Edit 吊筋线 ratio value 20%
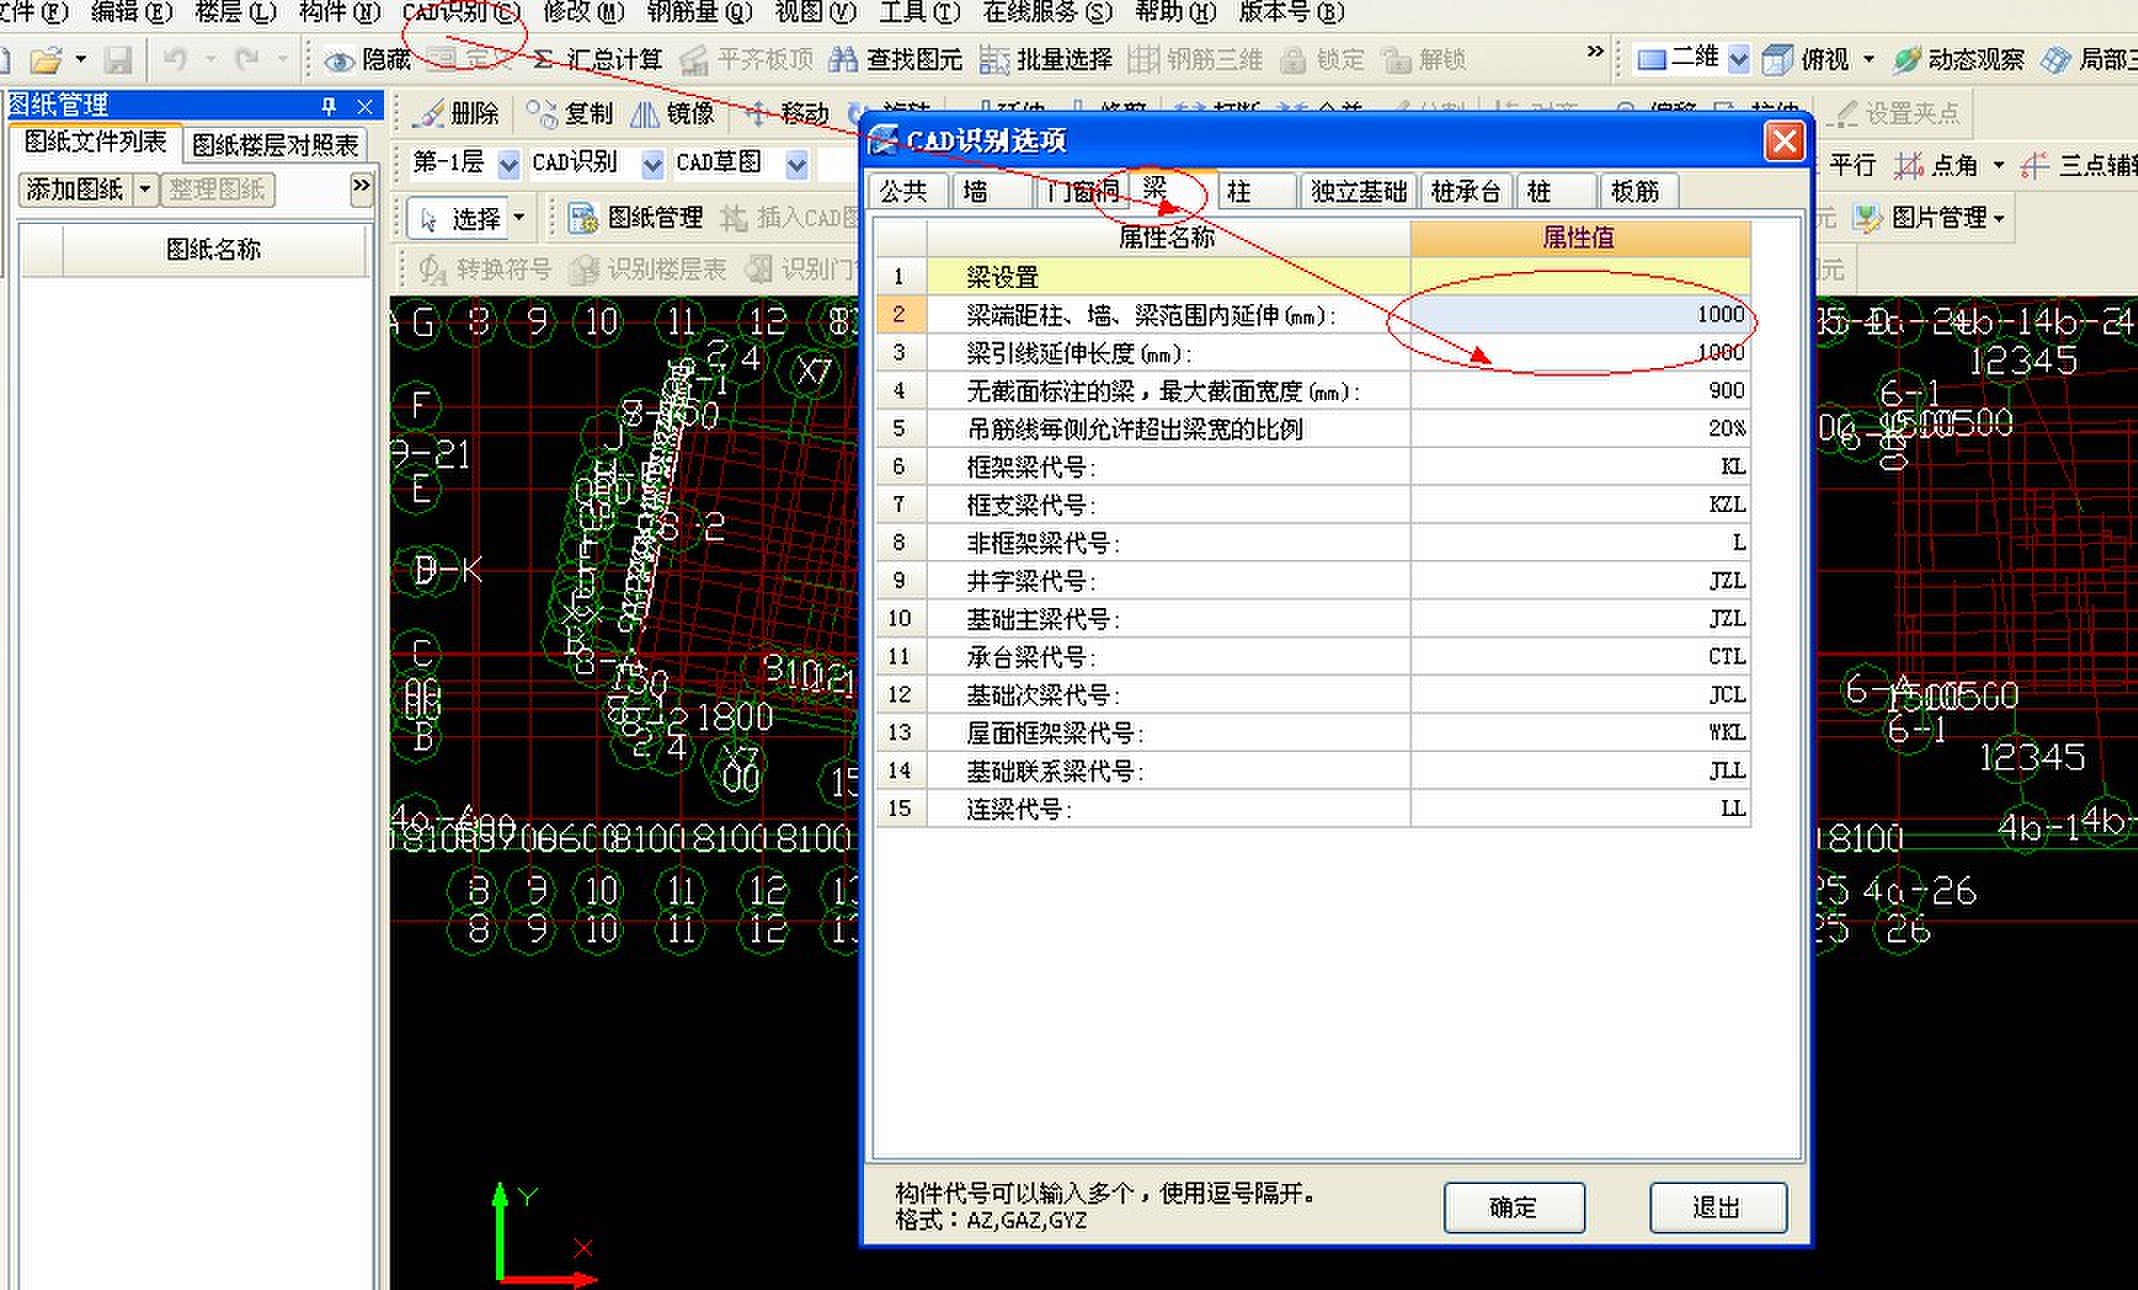This screenshot has width=2138, height=1290. pos(1580,429)
